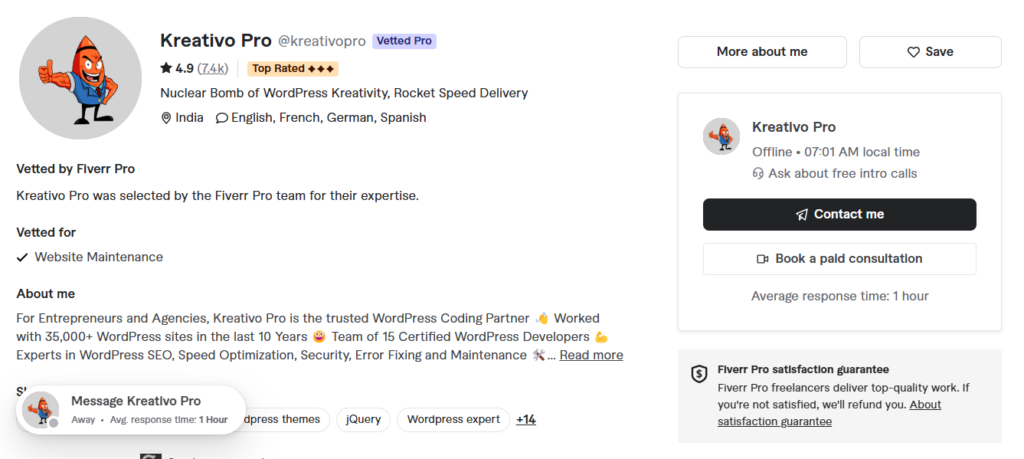Image resolution: width=1024 pixels, height=459 pixels.
Task: Select Book a paid consultation
Action: tap(839, 259)
